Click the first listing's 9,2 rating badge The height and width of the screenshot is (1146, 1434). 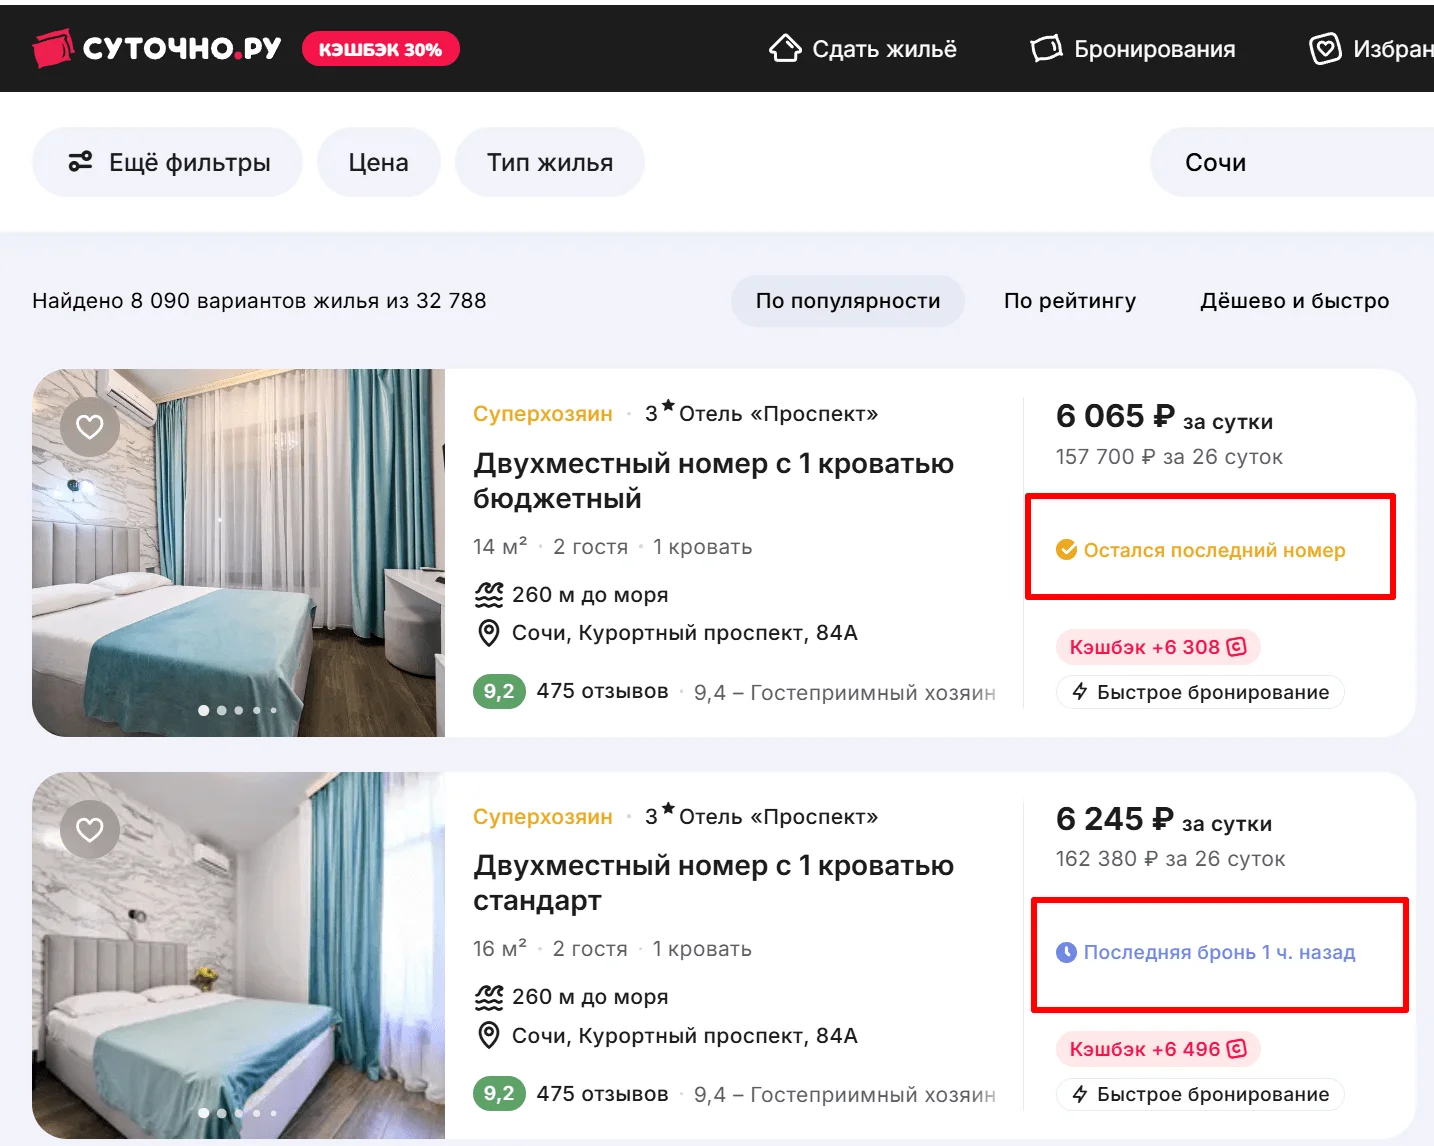pyautogui.click(x=498, y=692)
